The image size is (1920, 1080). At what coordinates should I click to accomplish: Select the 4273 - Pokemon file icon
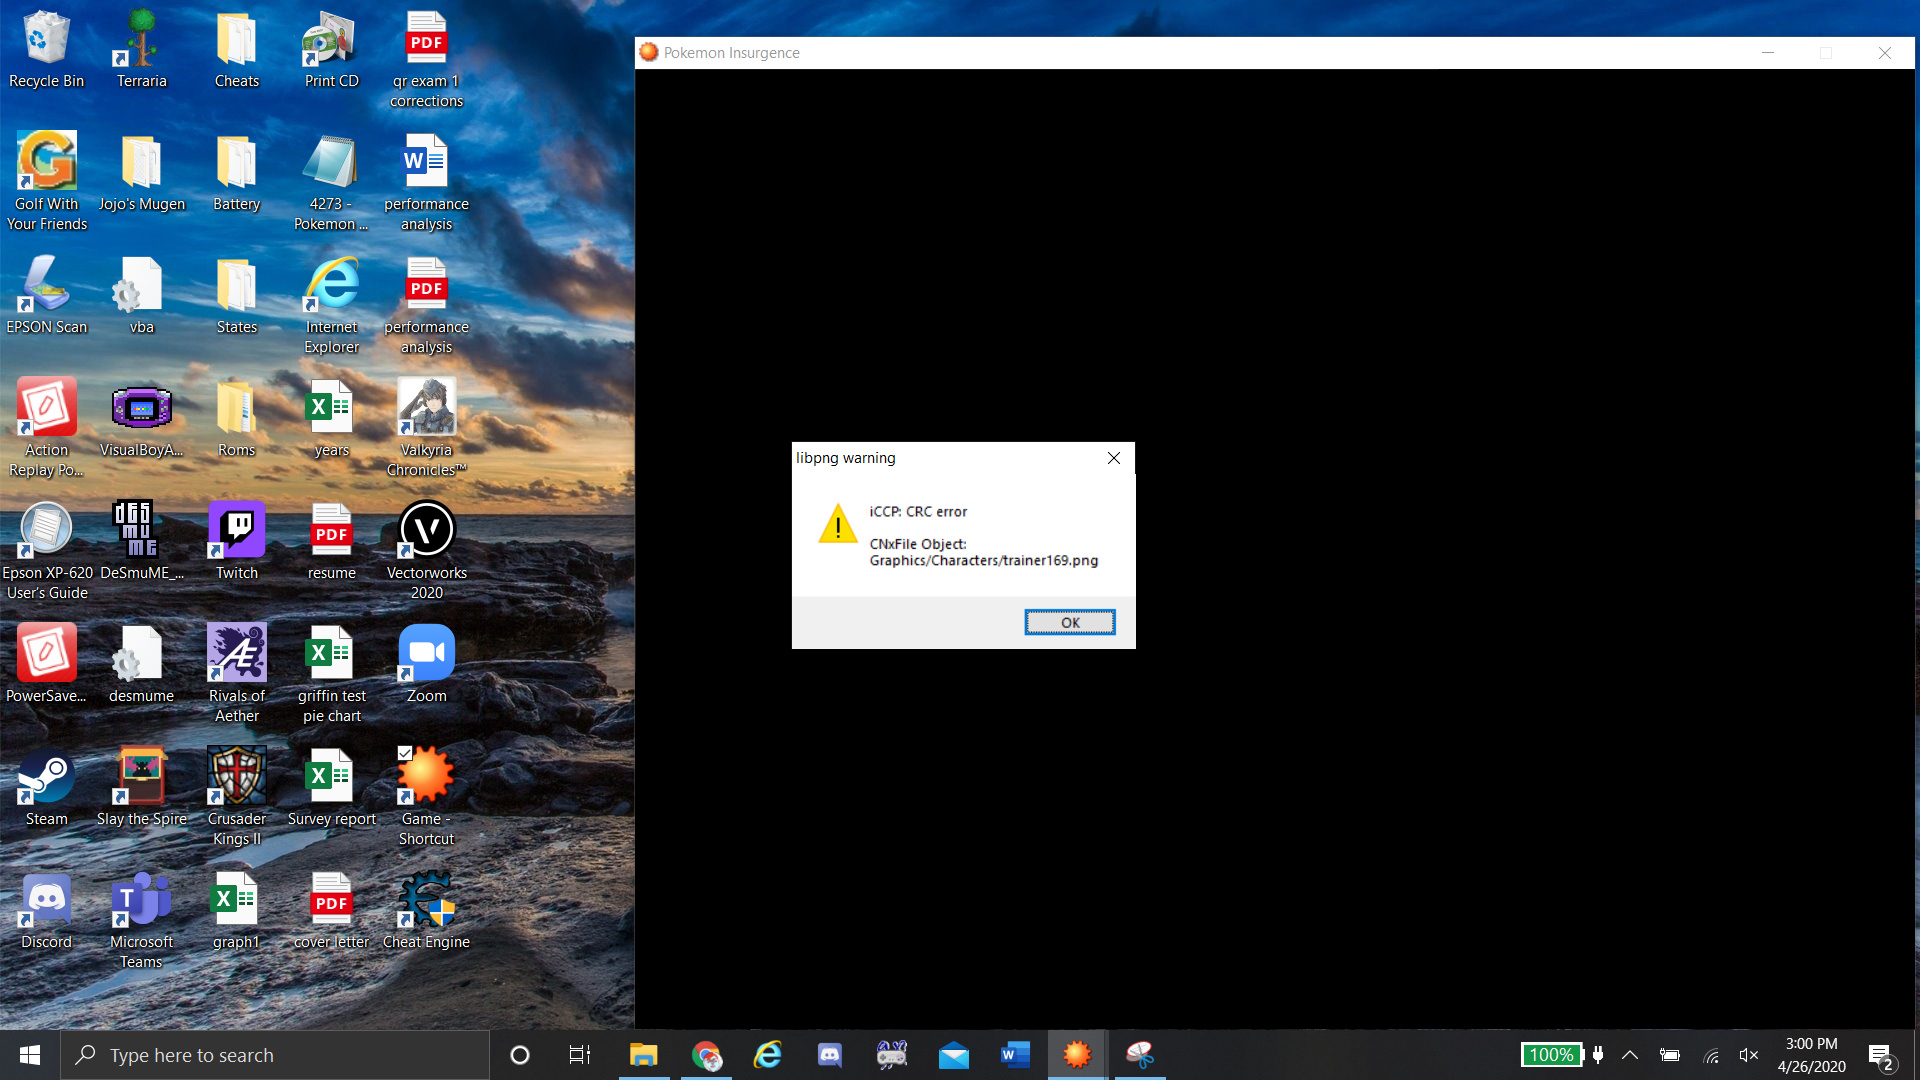(x=331, y=181)
